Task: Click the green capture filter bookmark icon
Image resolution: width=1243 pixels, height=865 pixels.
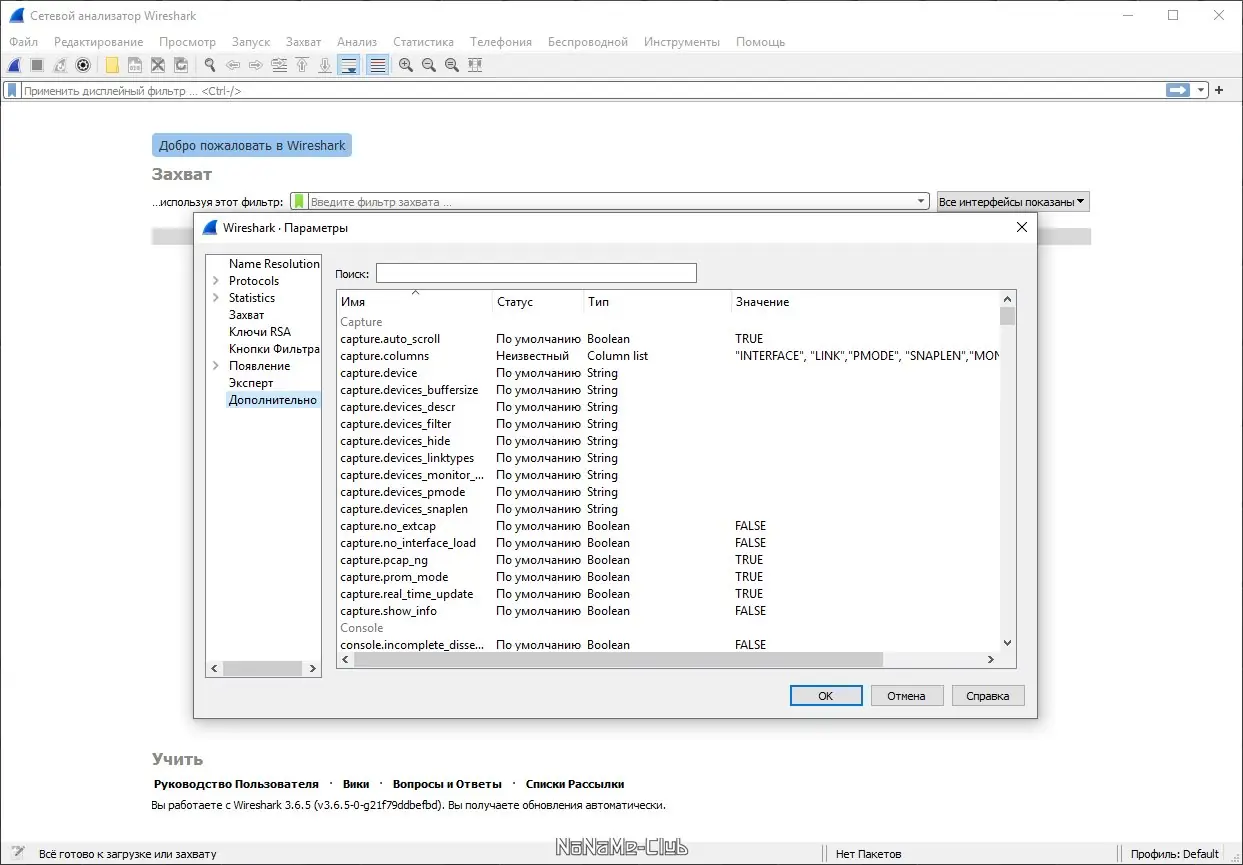Action: tap(299, 202)
